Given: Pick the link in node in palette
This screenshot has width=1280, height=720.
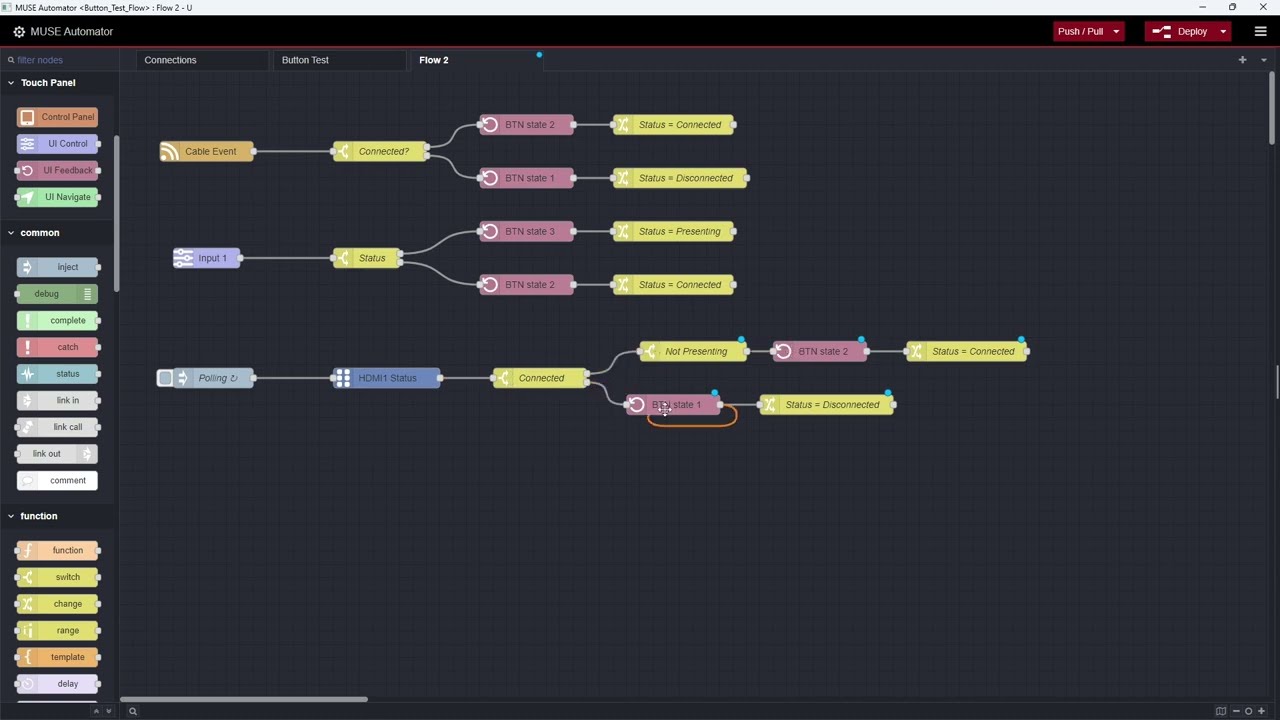Looking at the screenshot, I should tap(57, 400).
